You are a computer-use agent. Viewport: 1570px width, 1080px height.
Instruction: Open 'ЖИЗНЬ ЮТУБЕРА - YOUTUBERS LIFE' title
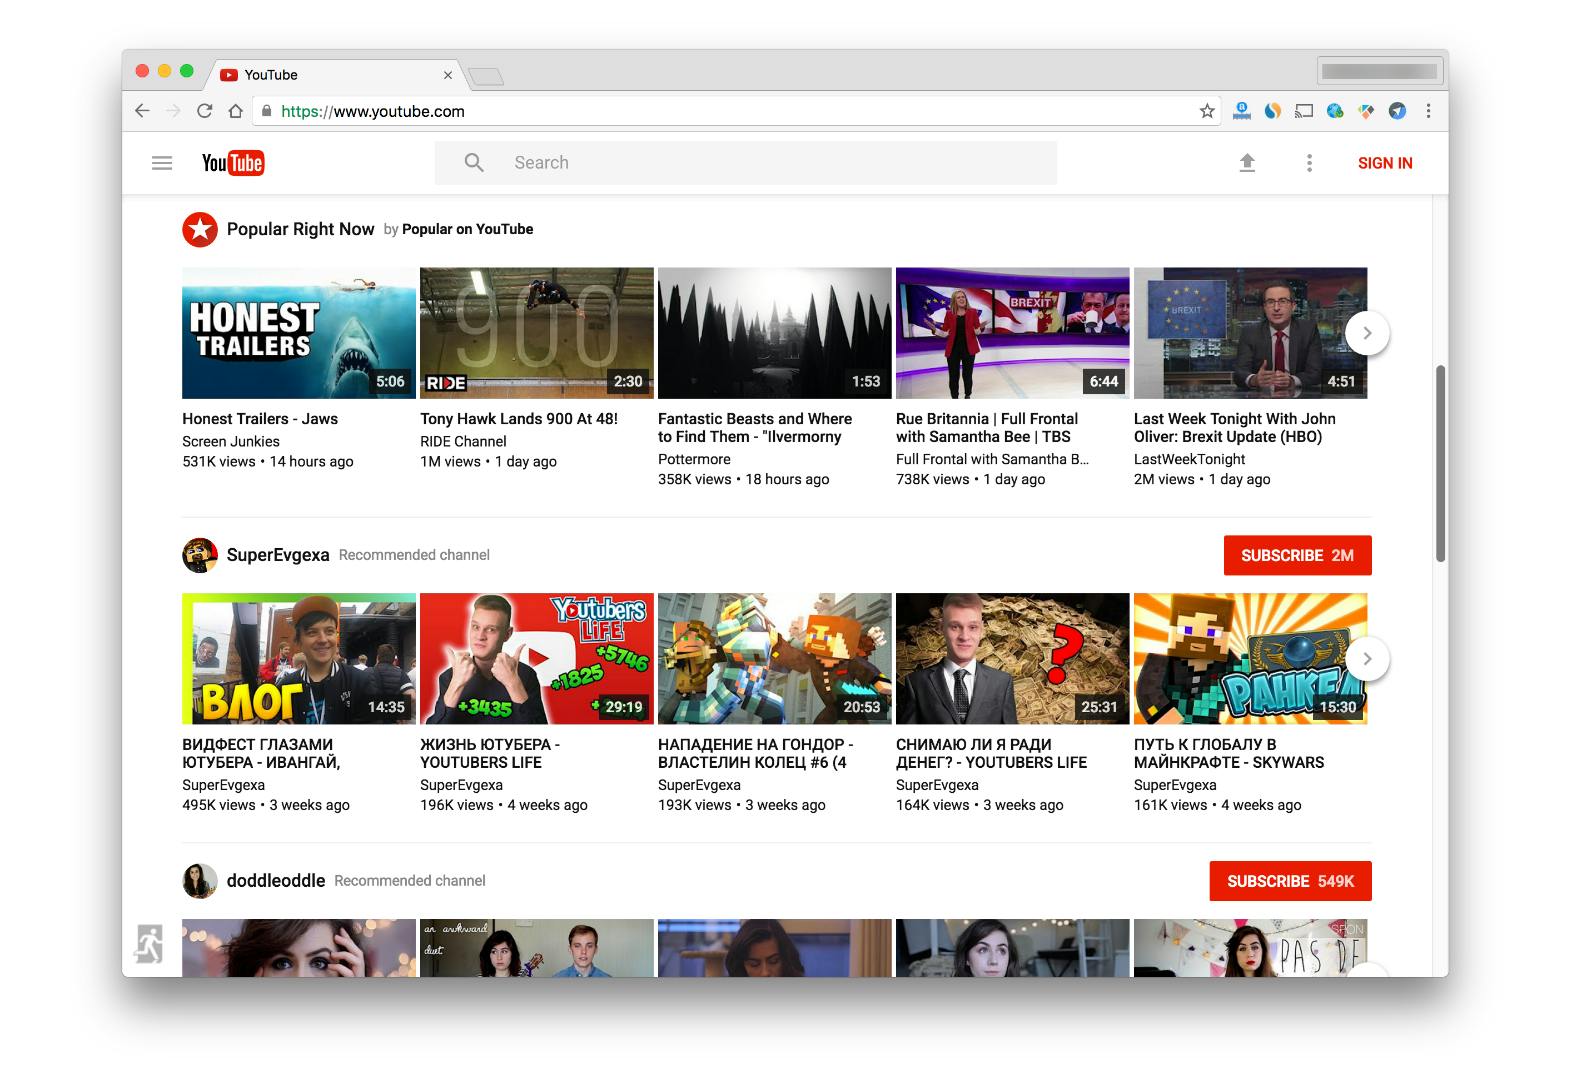click(490, 753)
